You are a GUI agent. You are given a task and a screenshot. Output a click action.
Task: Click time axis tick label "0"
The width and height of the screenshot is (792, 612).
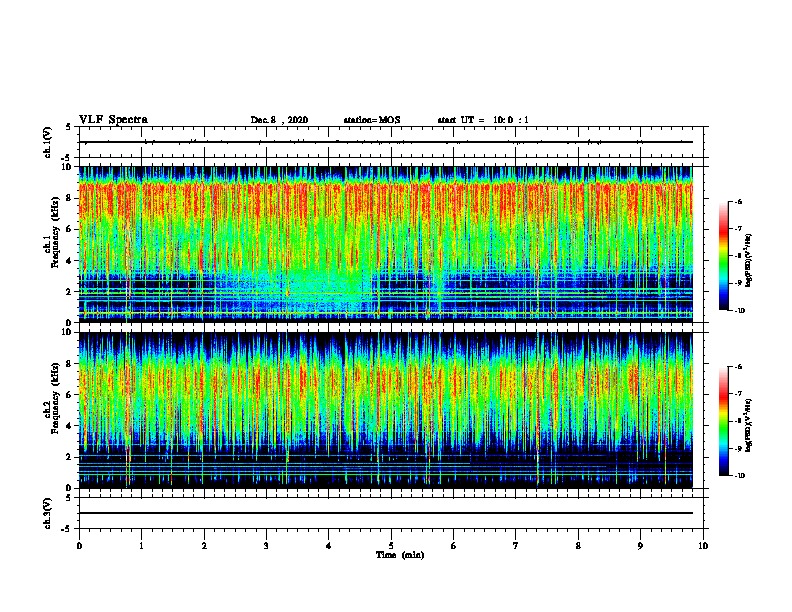[79, 546]
